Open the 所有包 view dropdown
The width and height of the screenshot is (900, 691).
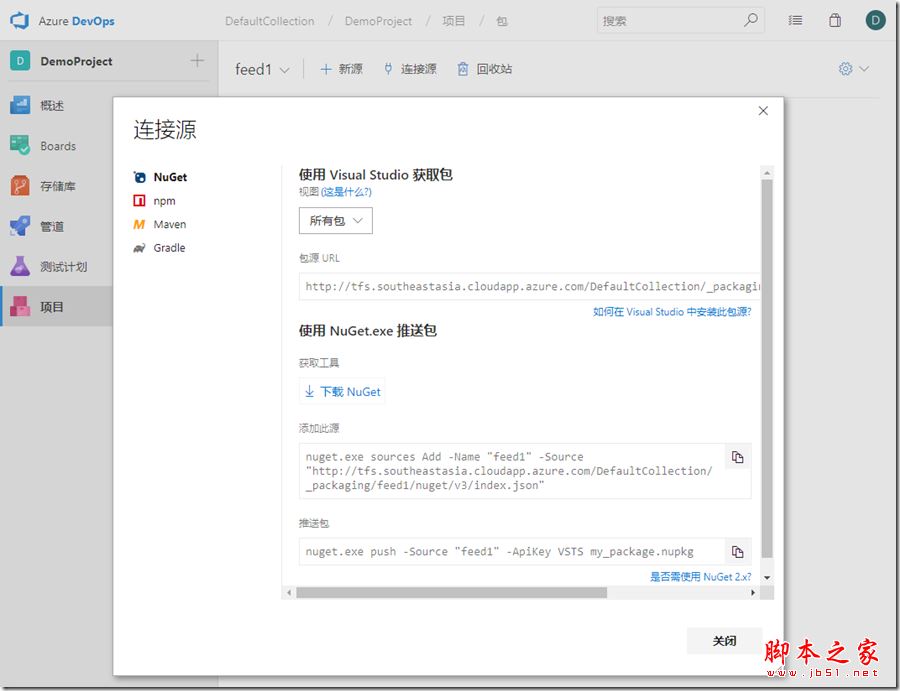336,220
